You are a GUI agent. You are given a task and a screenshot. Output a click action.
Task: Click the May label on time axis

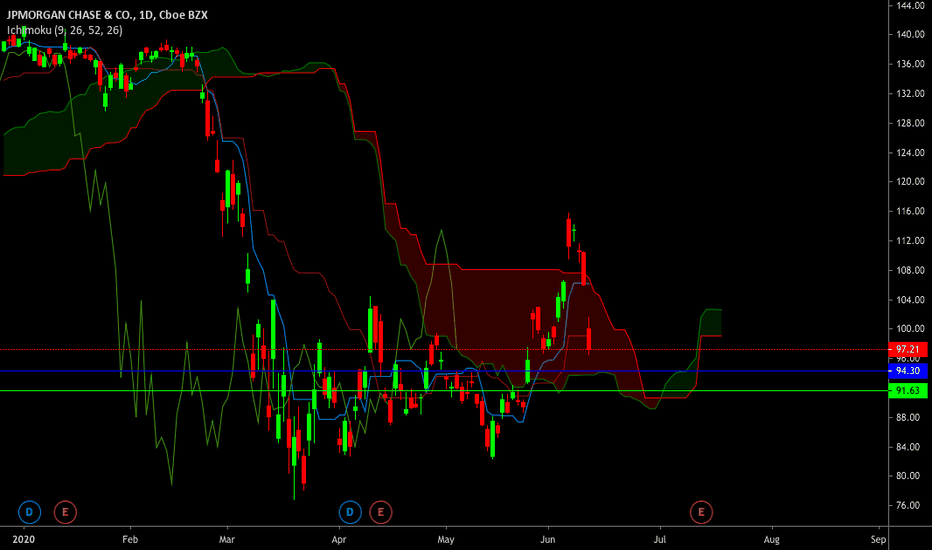tap(446, 539)
